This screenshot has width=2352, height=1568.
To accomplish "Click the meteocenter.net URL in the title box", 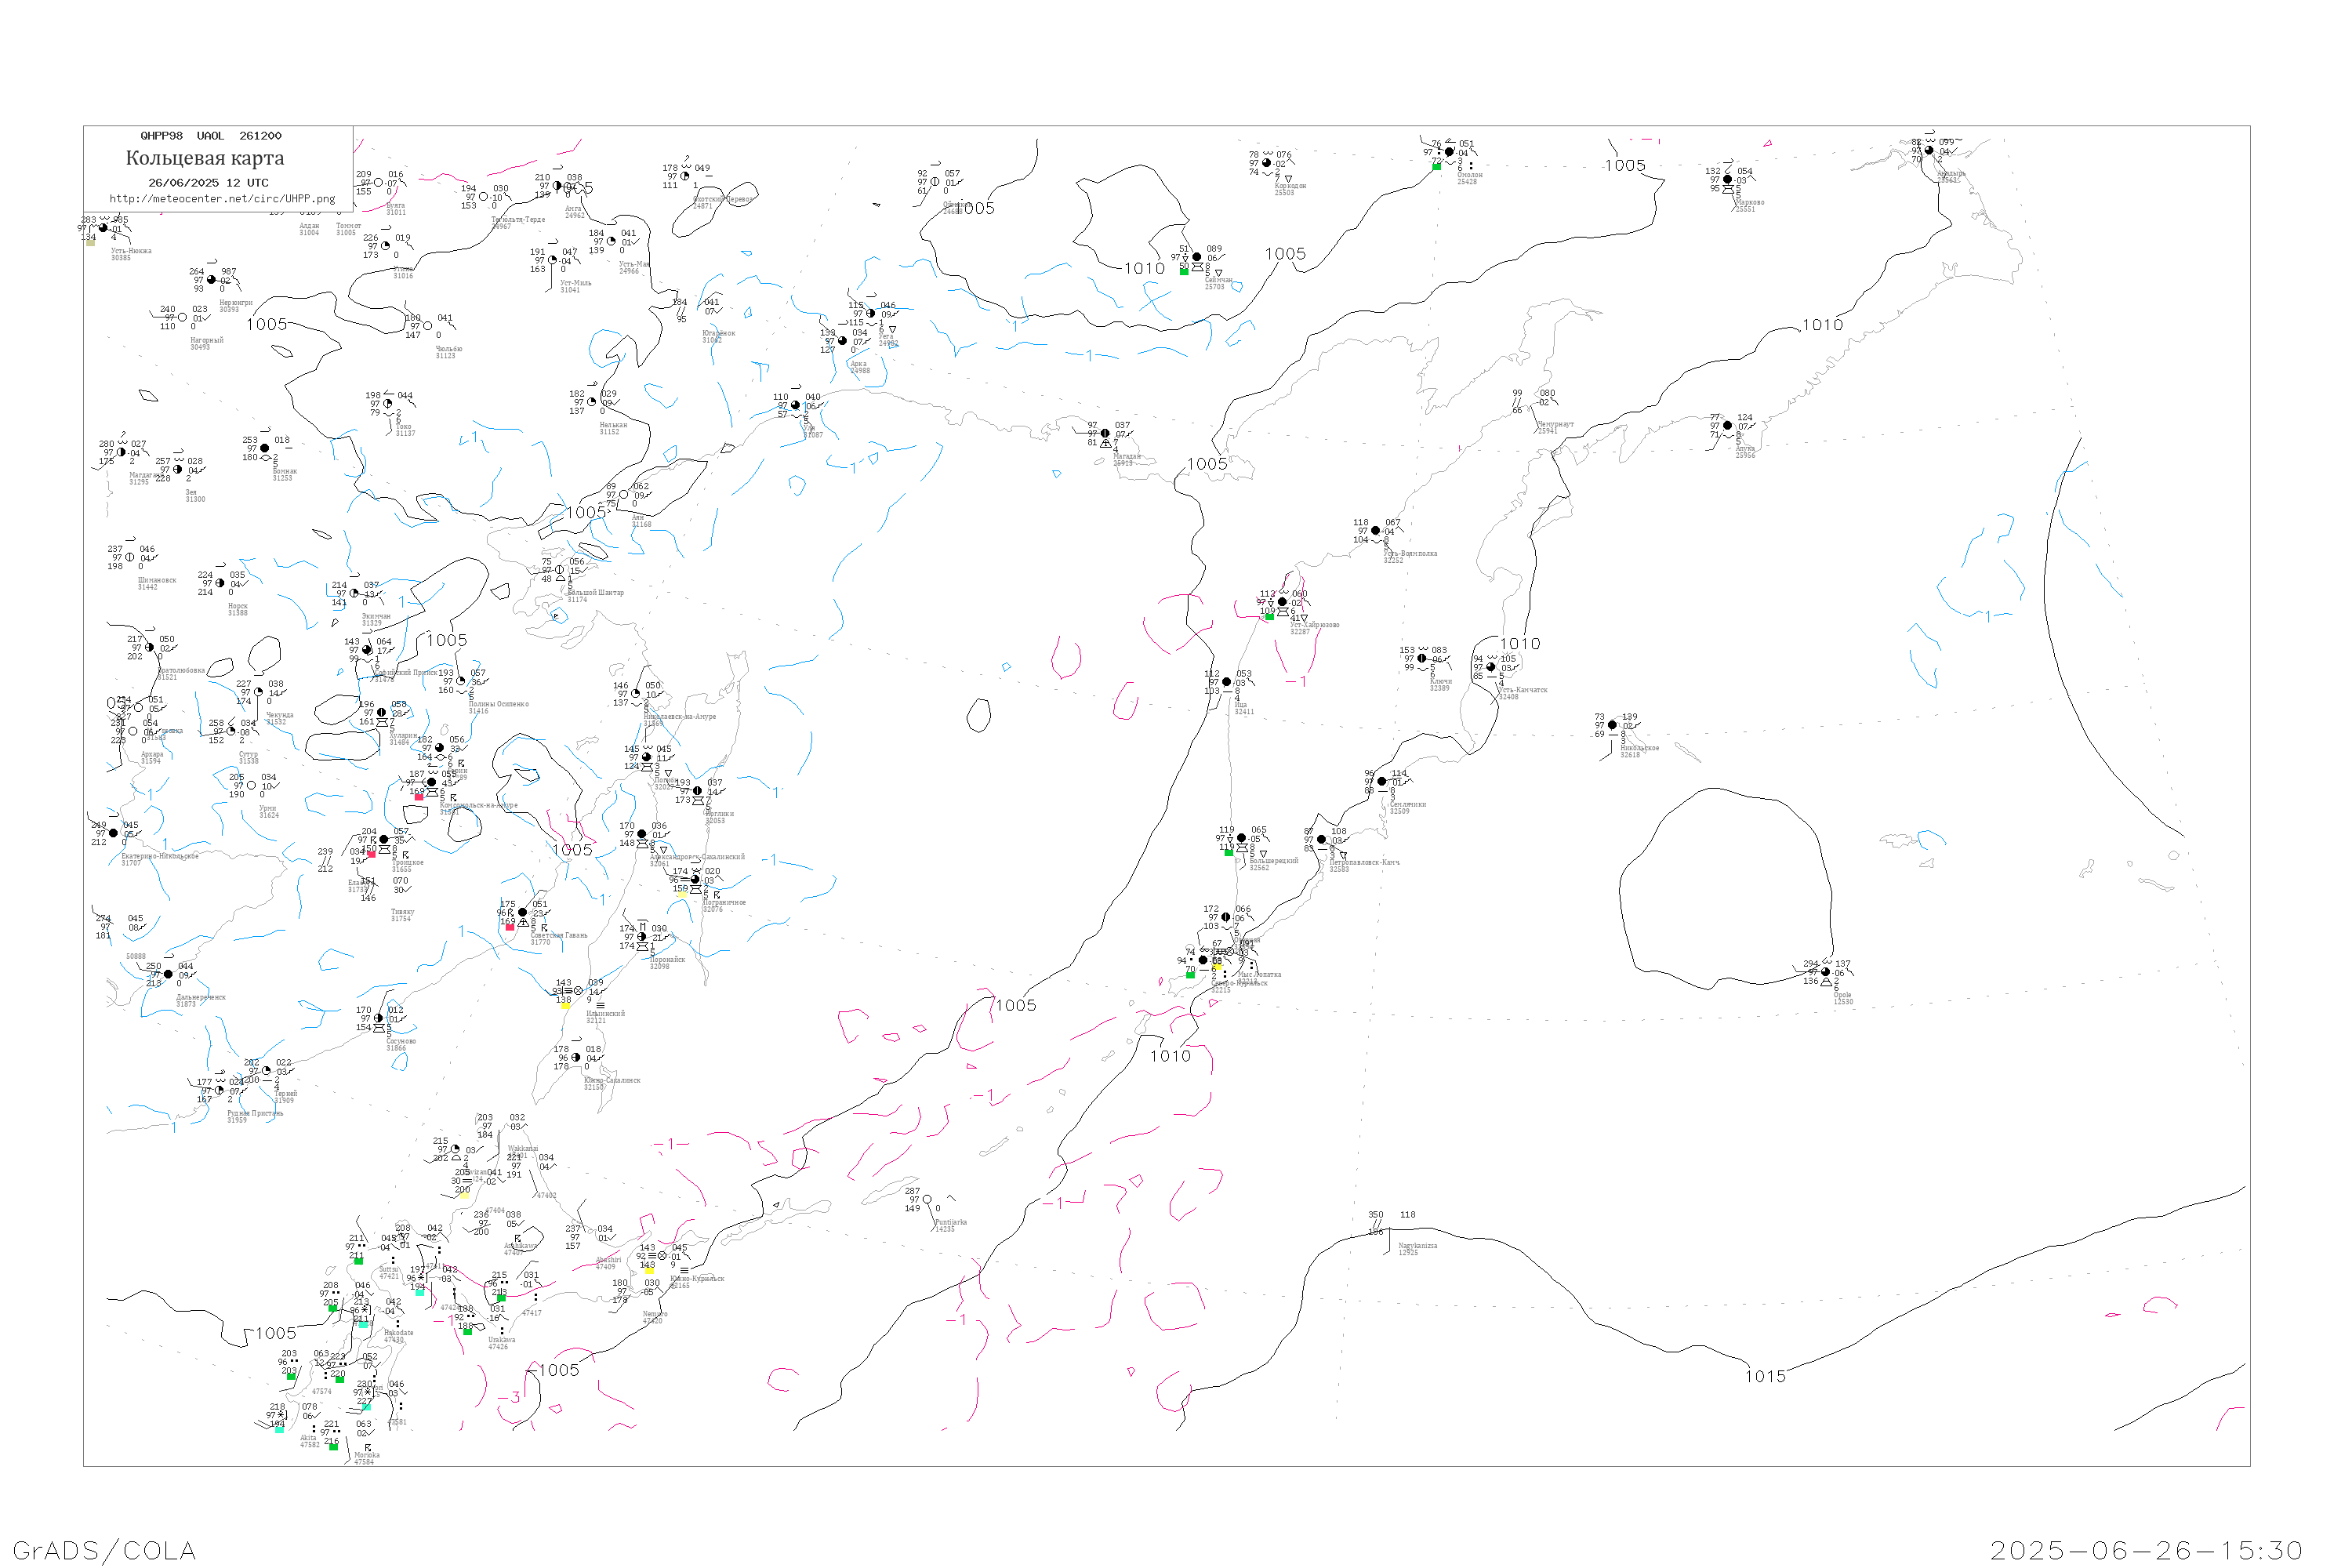I will pyautogui.click(x=222, y=199).
